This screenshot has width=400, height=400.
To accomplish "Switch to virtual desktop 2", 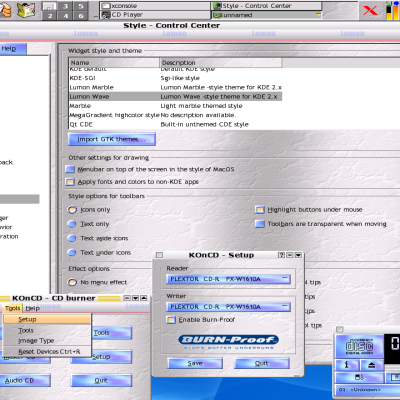I will click(x=50, y=15).
